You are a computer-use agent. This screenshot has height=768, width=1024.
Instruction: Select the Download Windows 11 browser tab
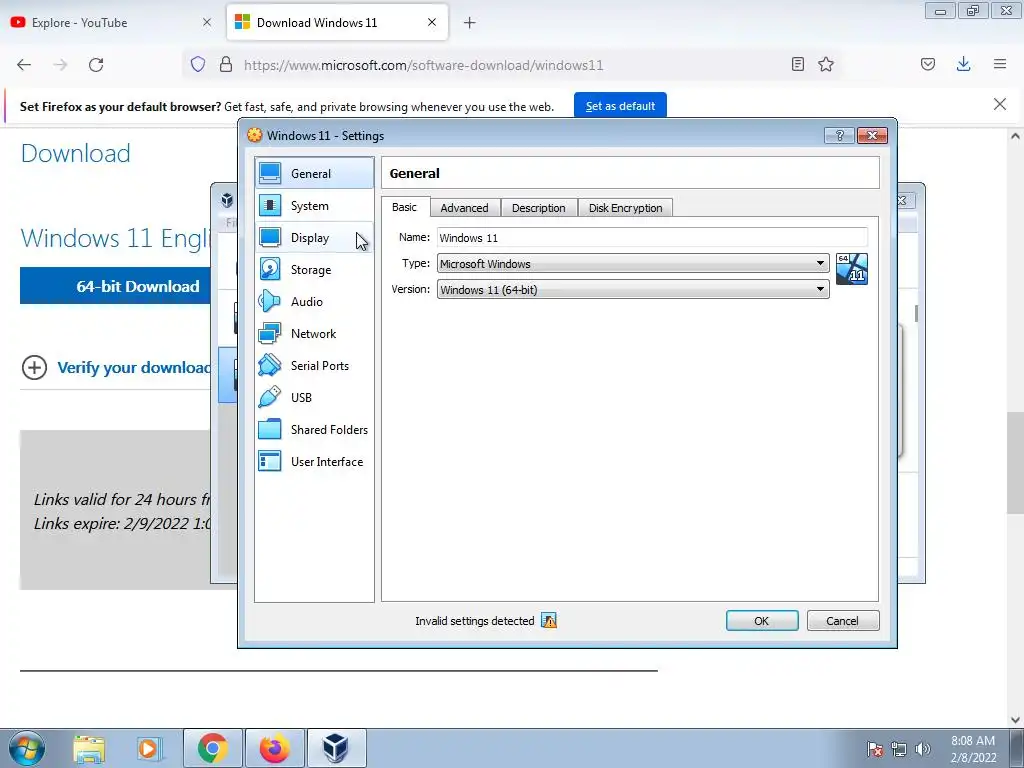(x=337, y=22)
